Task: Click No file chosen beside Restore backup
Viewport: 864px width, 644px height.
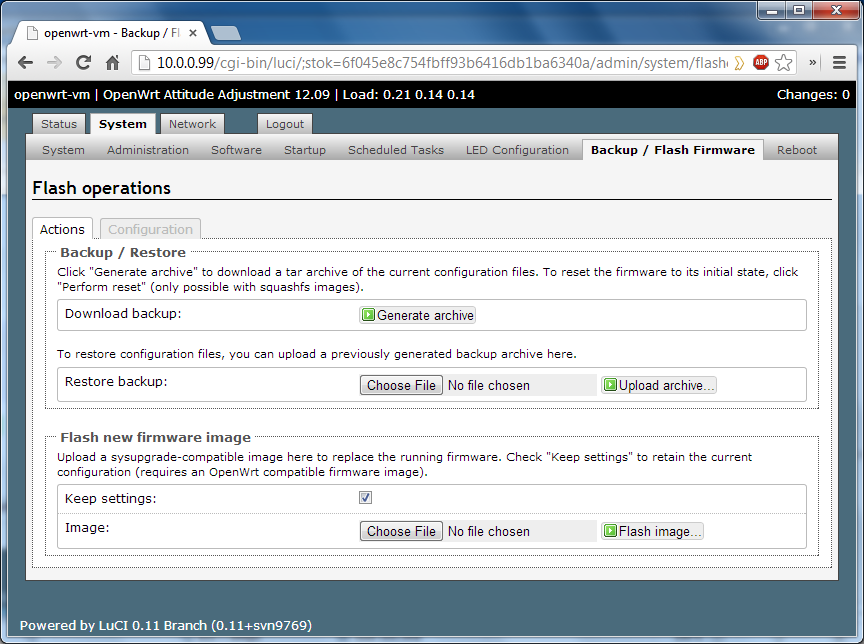Action: (489, 386)
